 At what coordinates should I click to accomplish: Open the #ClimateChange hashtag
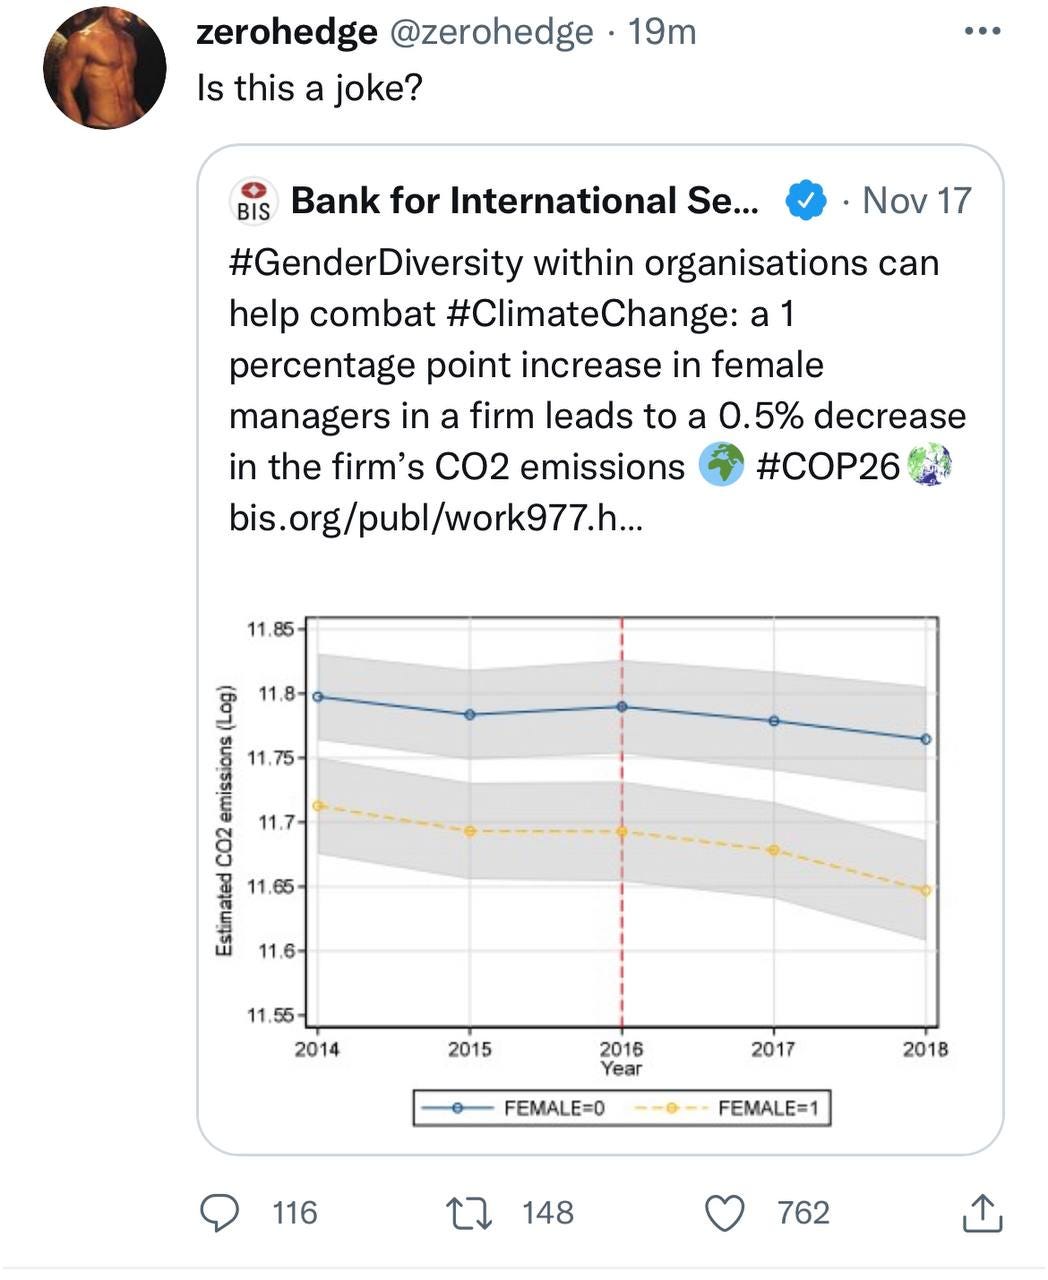tap(586, 314)
